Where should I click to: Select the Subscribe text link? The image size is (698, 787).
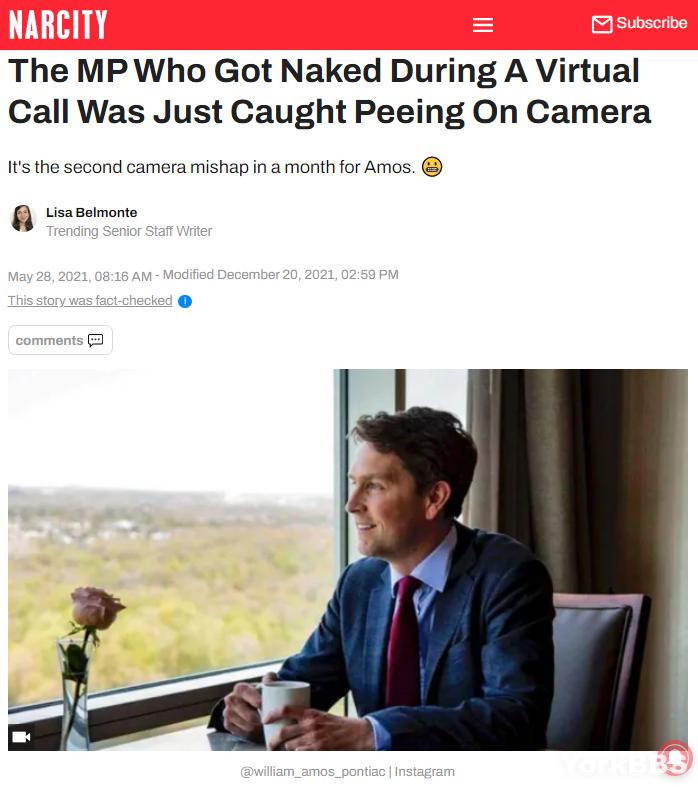point(651,23)
